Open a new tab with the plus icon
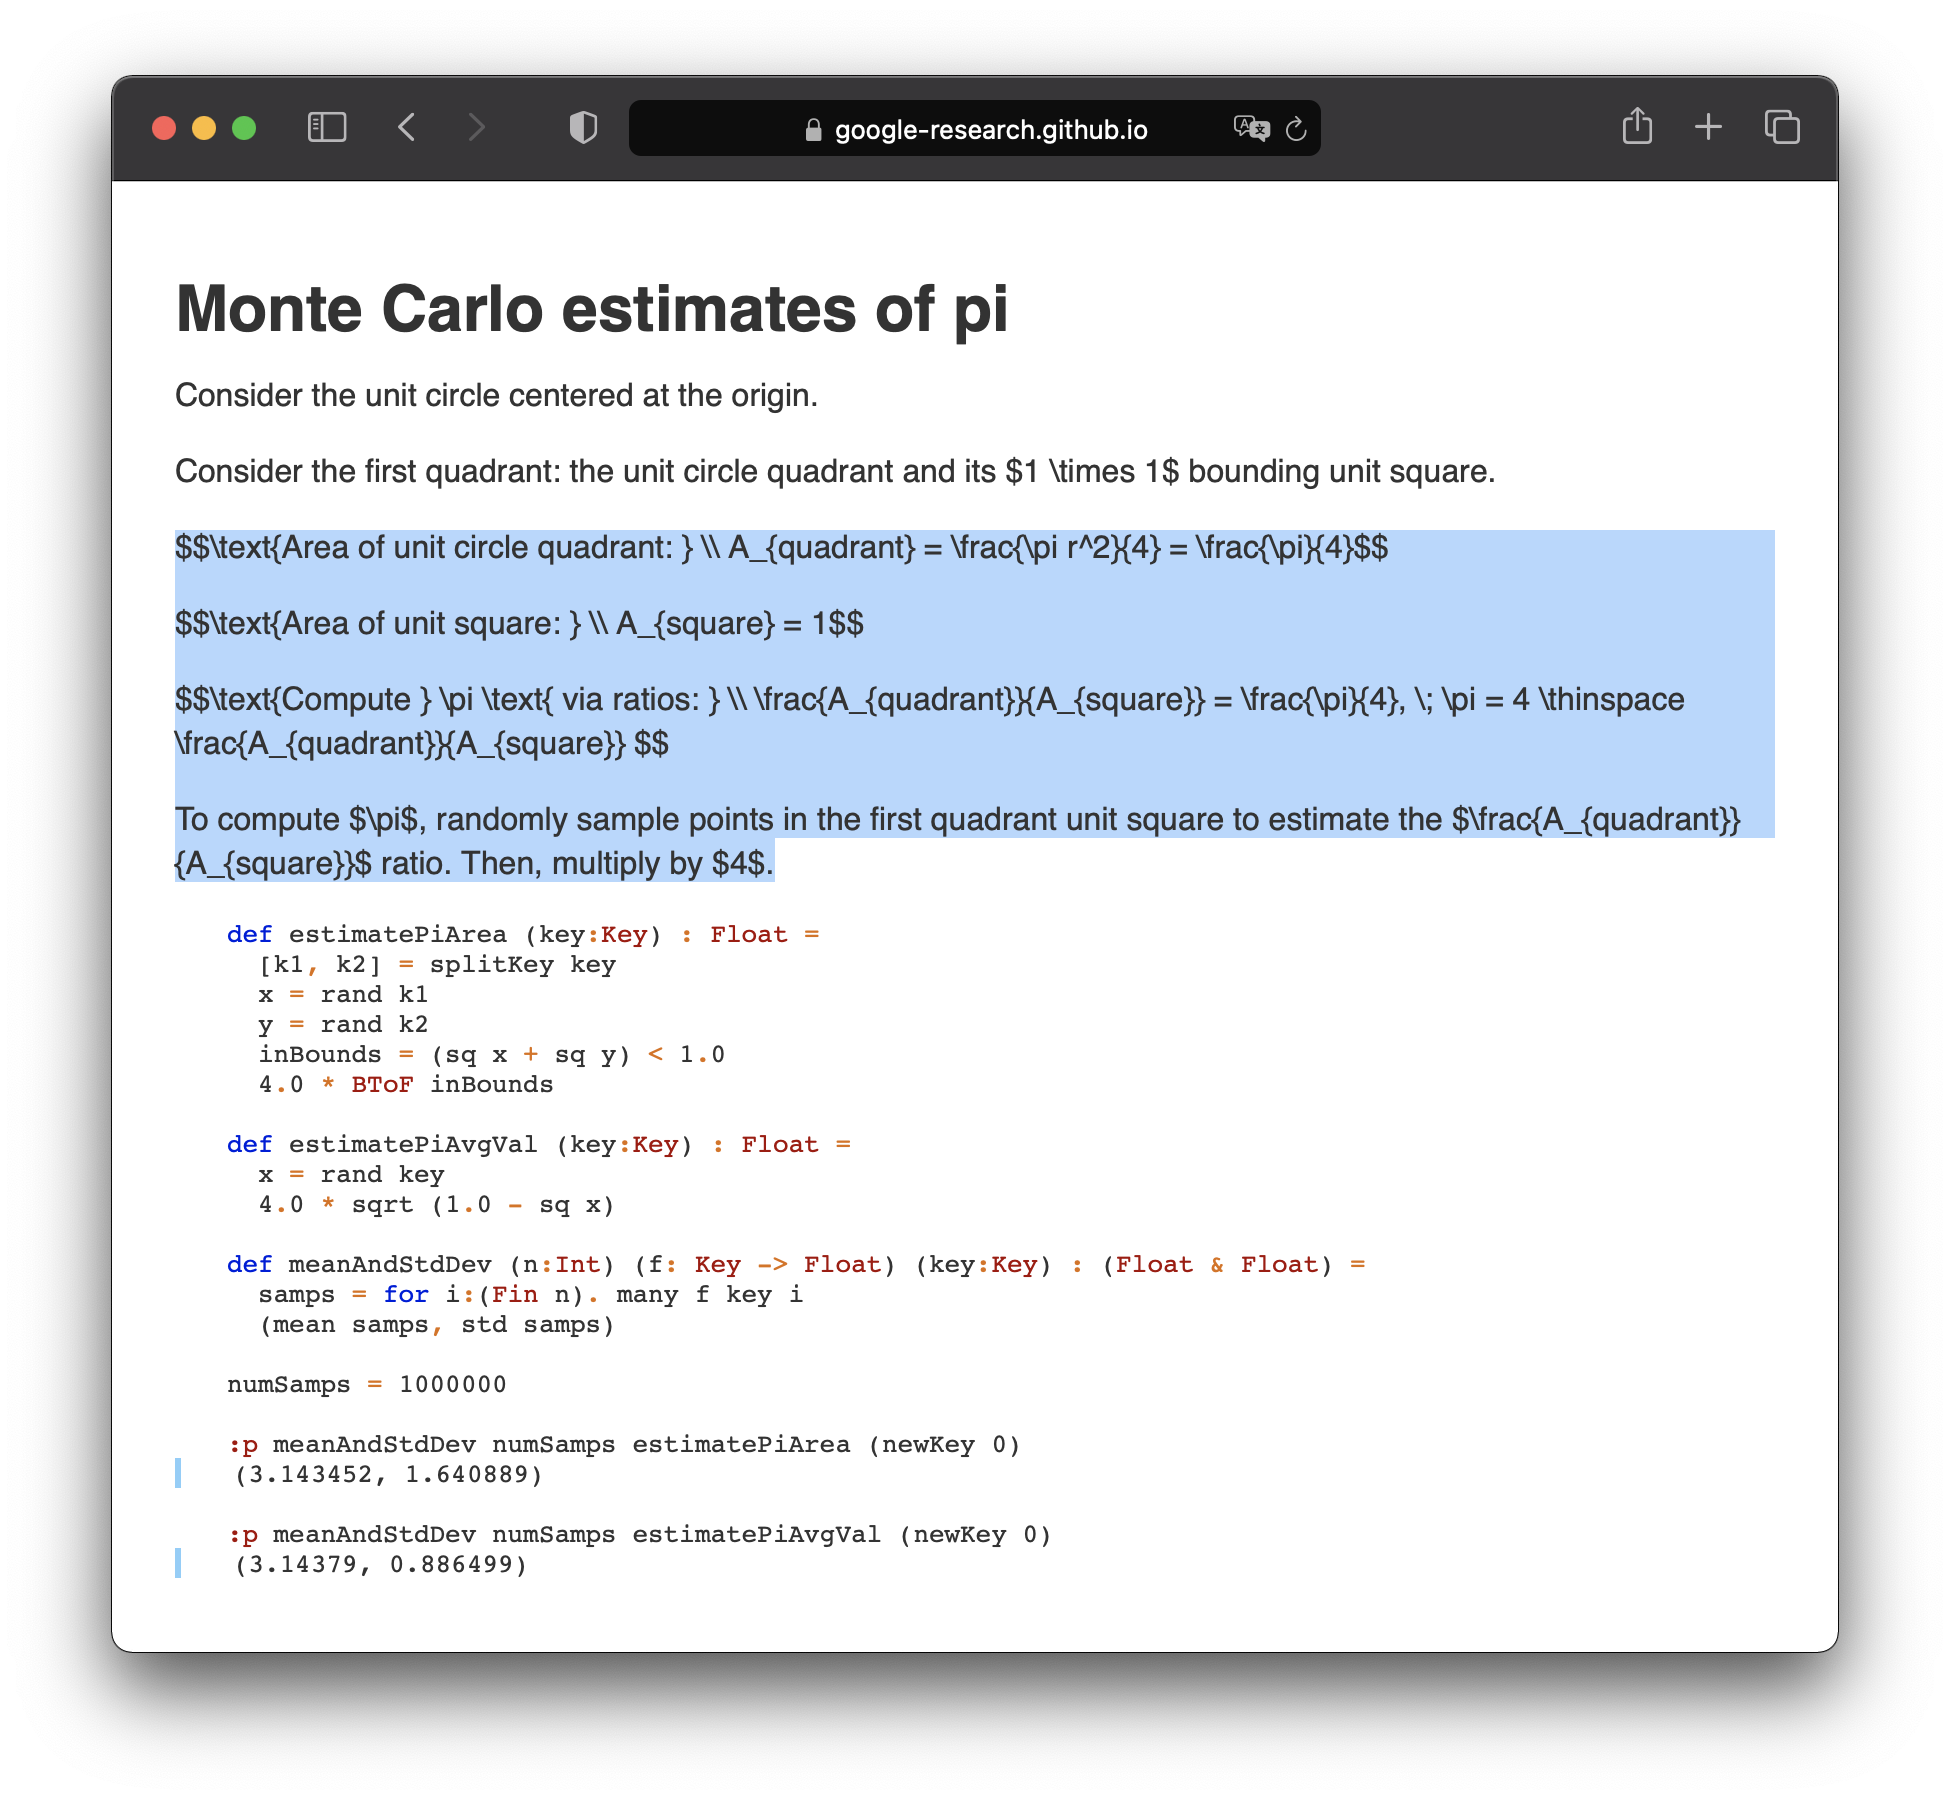Viewport: 1950px width, 1800px height. (x=1707, y=127)
